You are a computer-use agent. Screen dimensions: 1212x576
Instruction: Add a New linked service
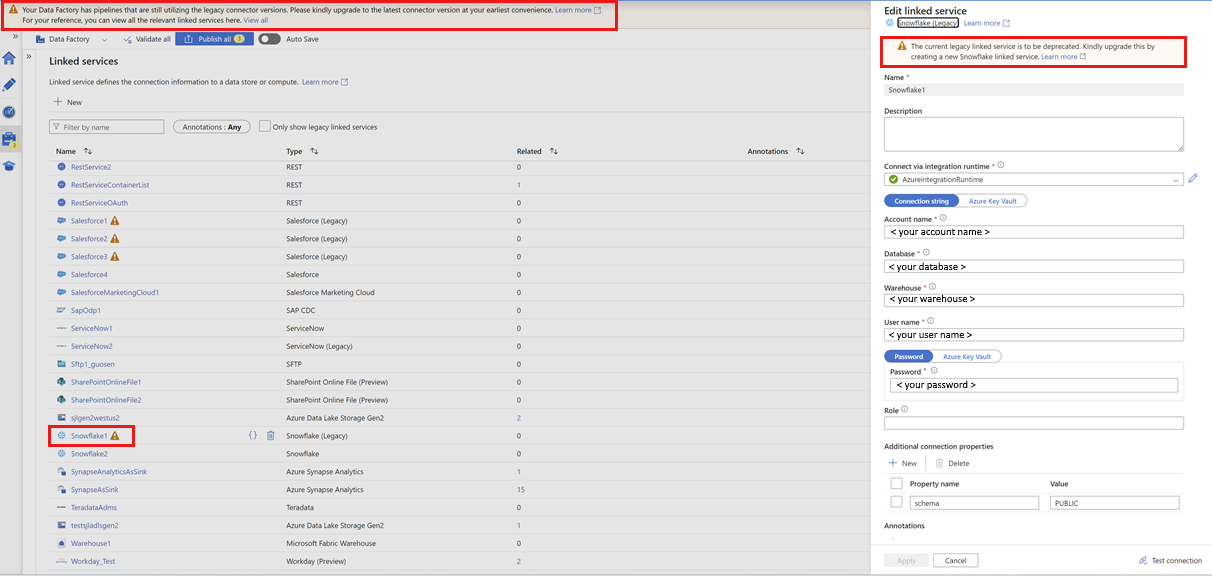click(68, 102)
